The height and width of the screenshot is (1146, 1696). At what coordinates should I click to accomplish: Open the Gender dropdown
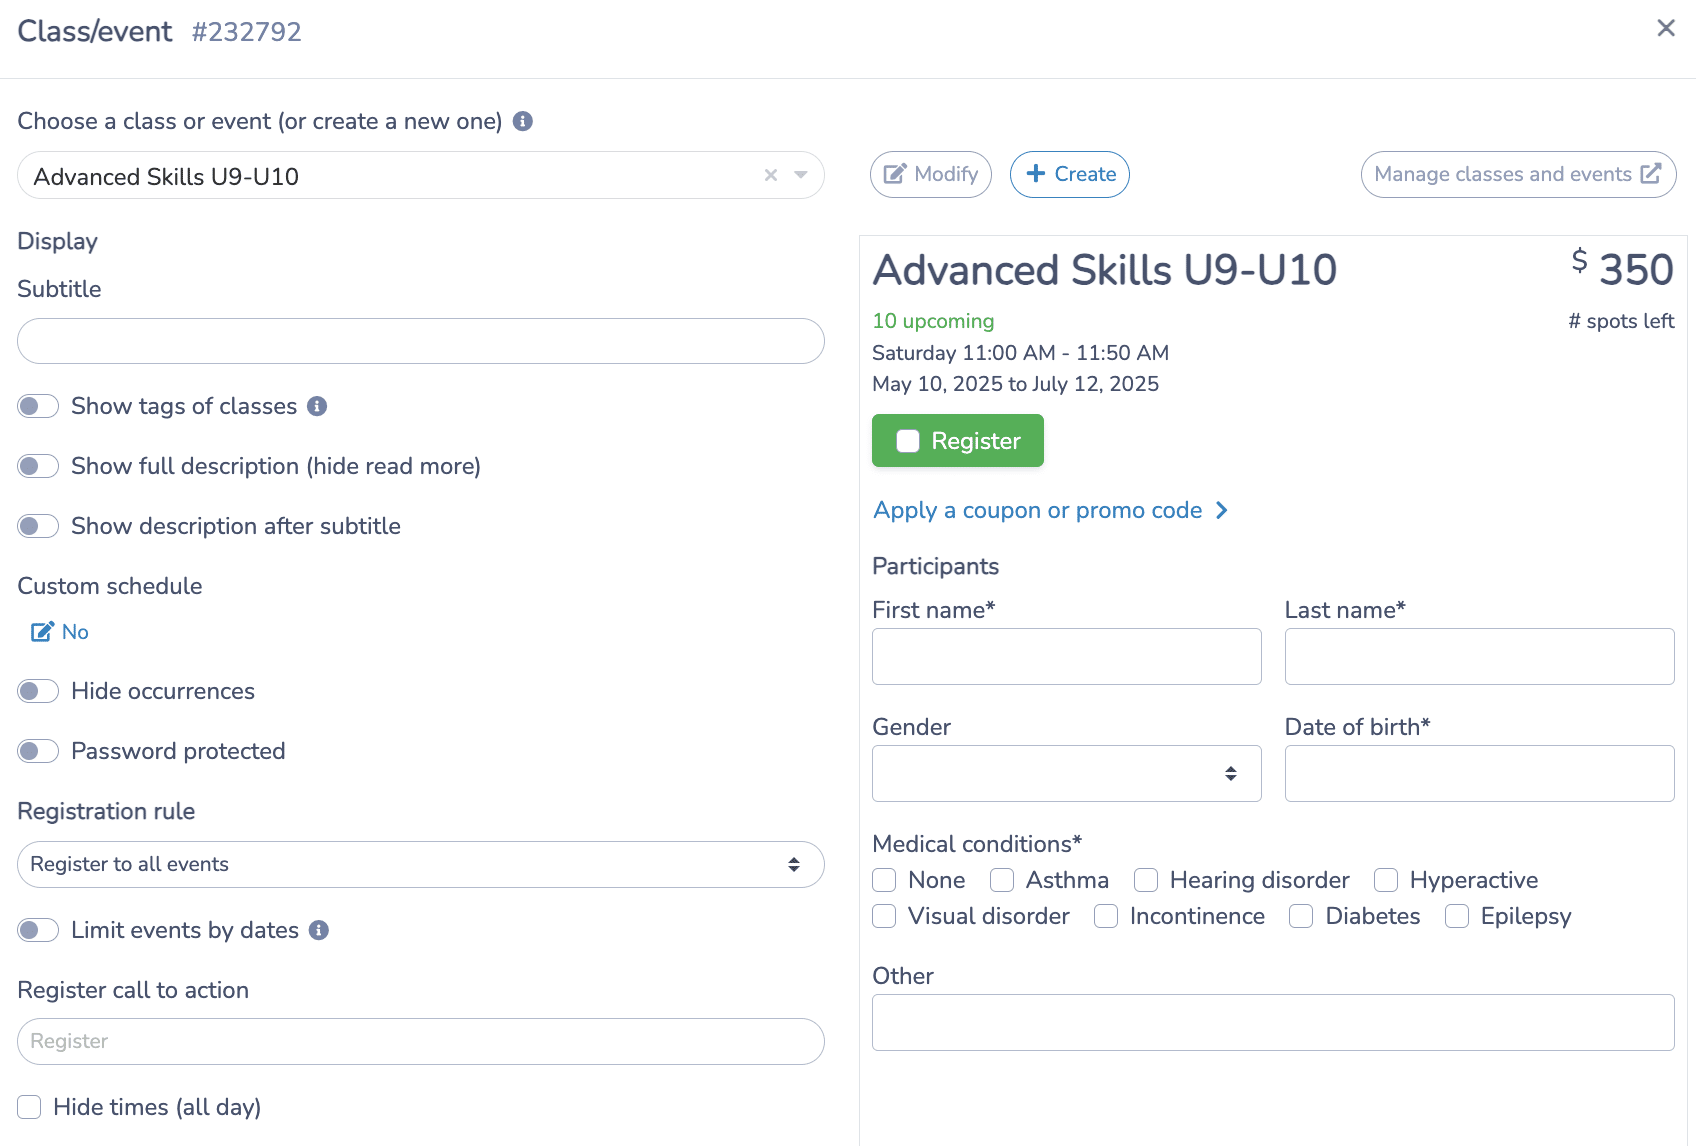pyautogui.click(x=1067, y=773)
